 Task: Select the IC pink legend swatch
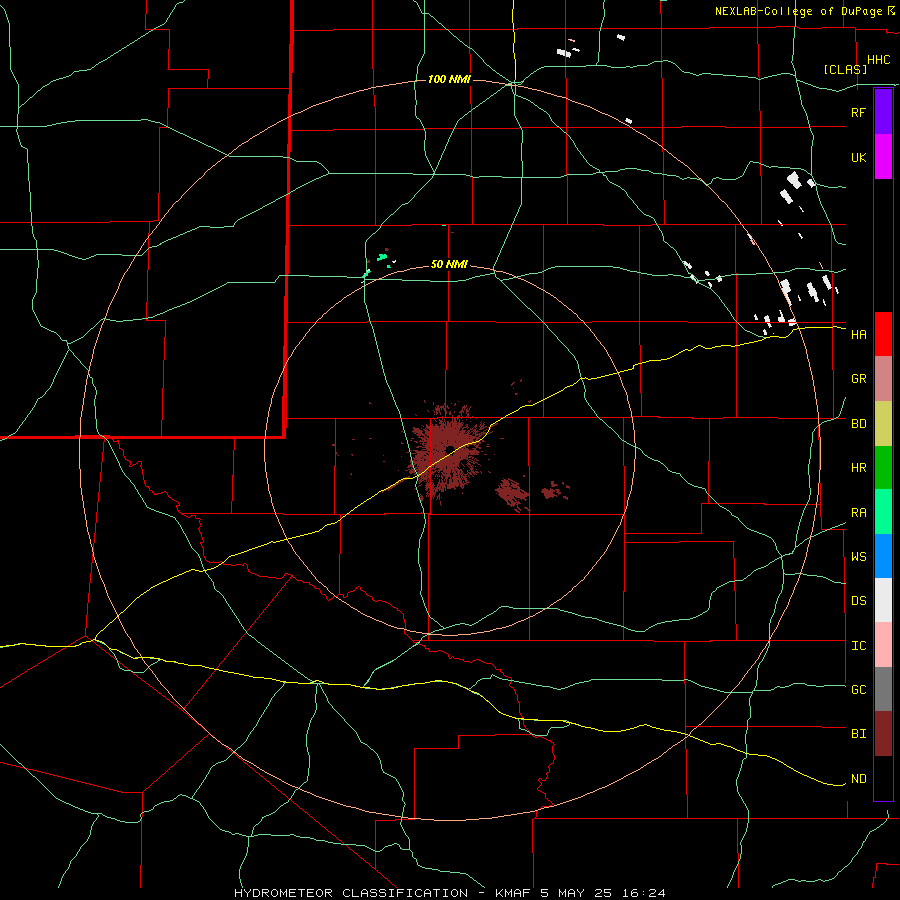pos(883,645)
